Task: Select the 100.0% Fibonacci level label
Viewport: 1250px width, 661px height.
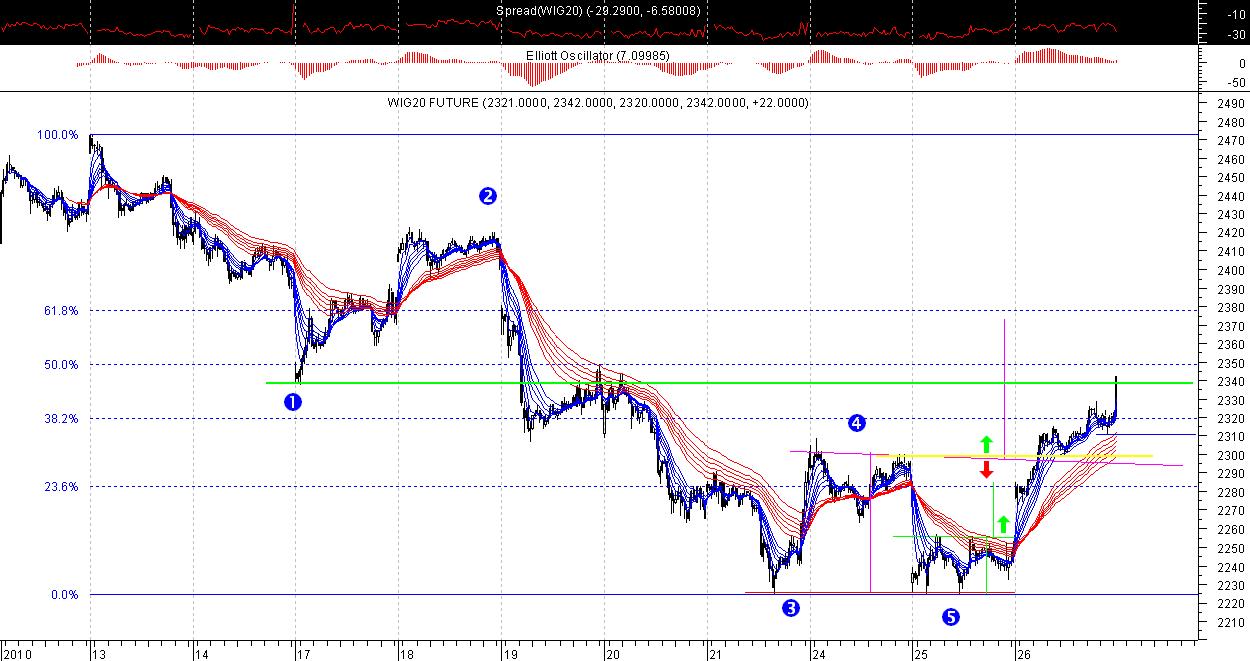Action: tap(58, 135)
